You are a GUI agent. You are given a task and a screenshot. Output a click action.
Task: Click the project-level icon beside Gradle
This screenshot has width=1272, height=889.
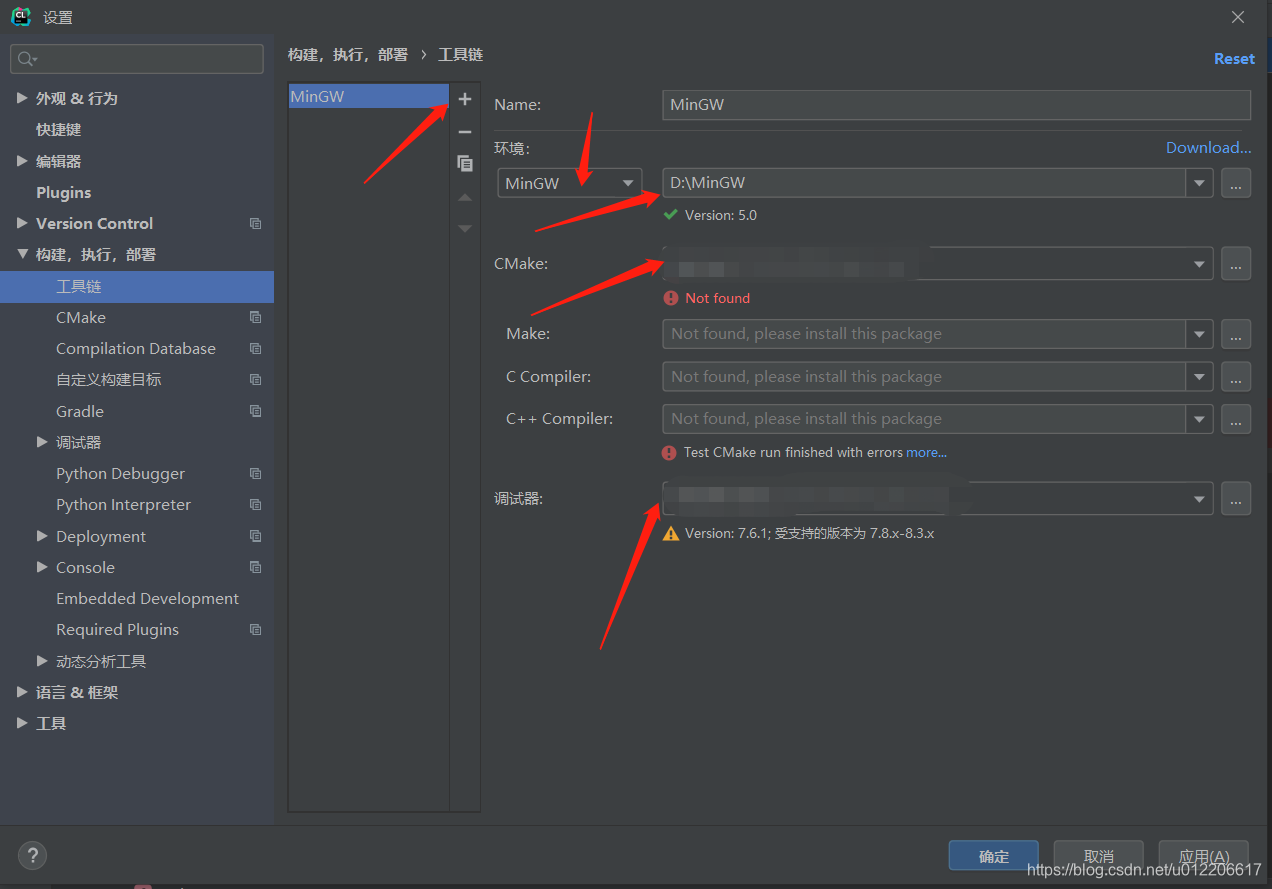point(255,411)
